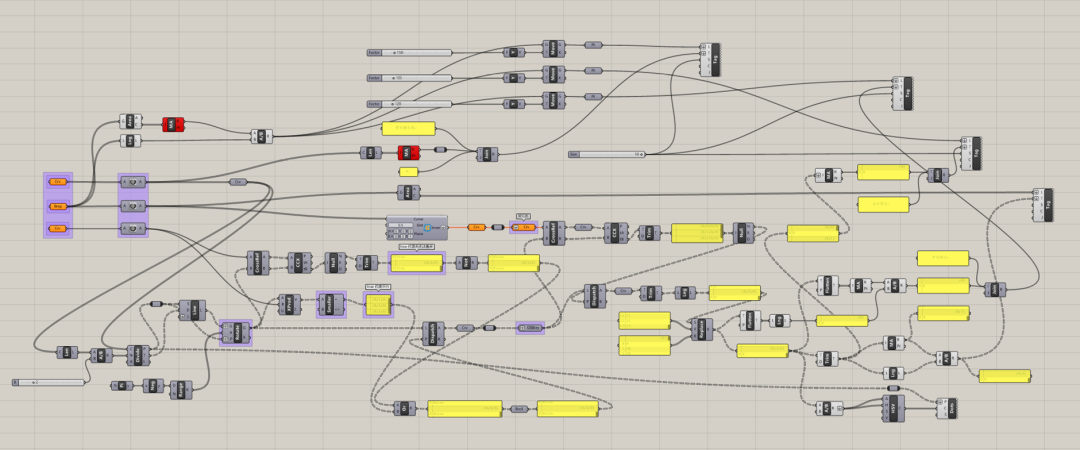Click the orange Brep parameter node

coord(58,206)
